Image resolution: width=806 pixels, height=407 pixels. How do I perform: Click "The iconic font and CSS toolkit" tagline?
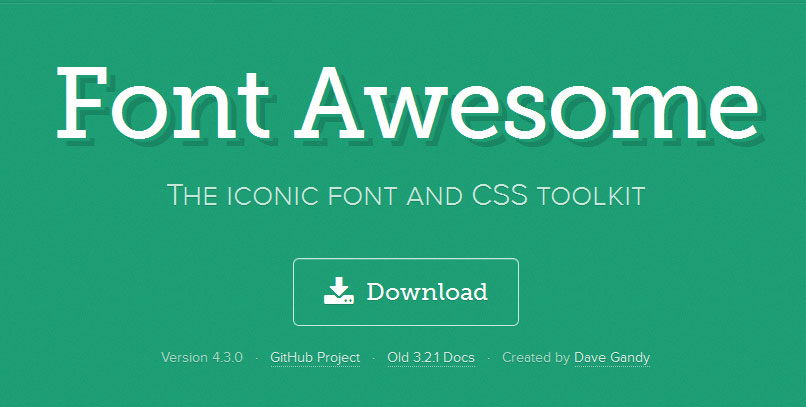pyautogui.click(x=406, y=195)
